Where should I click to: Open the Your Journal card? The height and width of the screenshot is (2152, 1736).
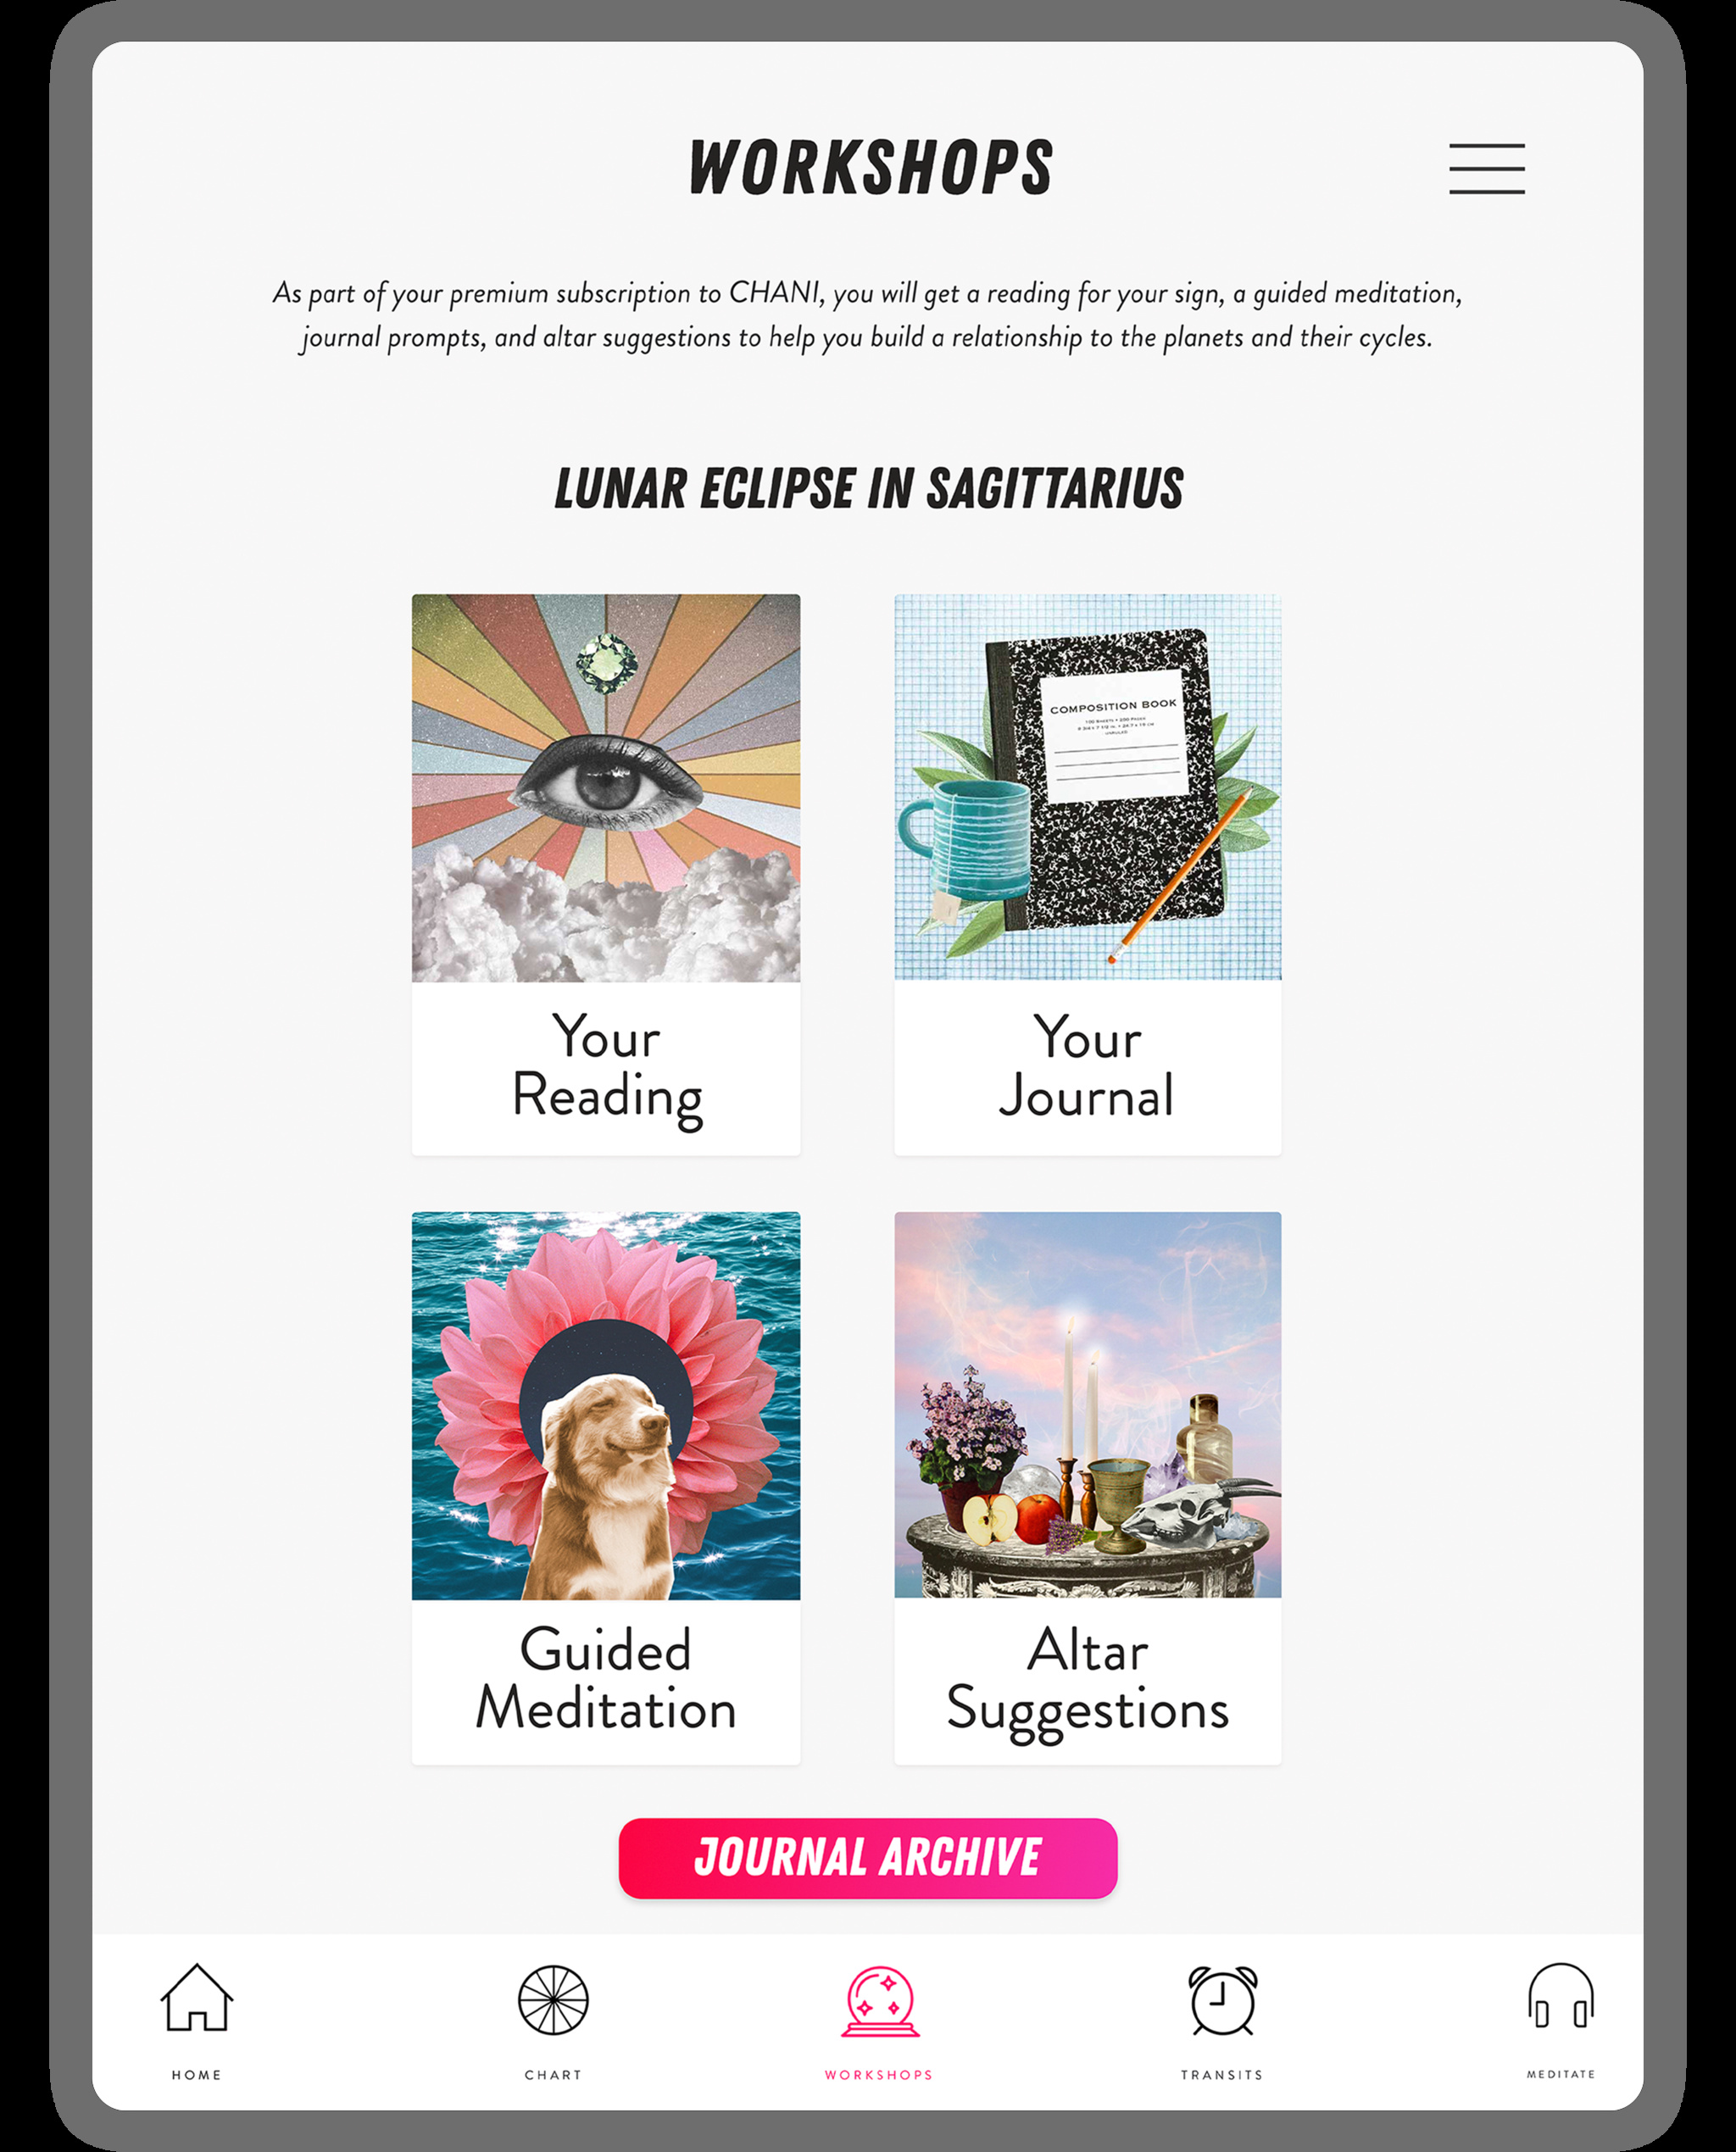coord(1088,870)
